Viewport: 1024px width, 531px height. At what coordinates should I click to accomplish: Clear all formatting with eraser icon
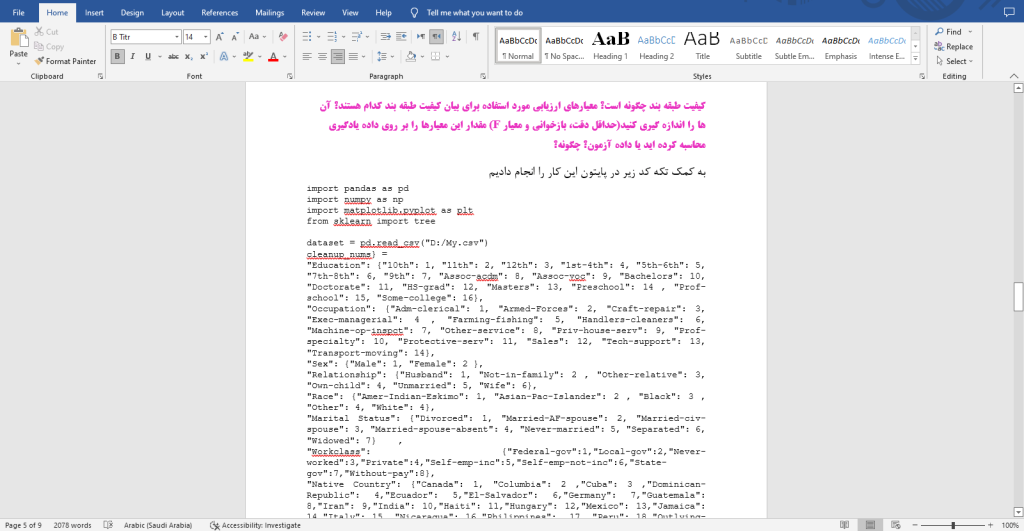[283, 37]
